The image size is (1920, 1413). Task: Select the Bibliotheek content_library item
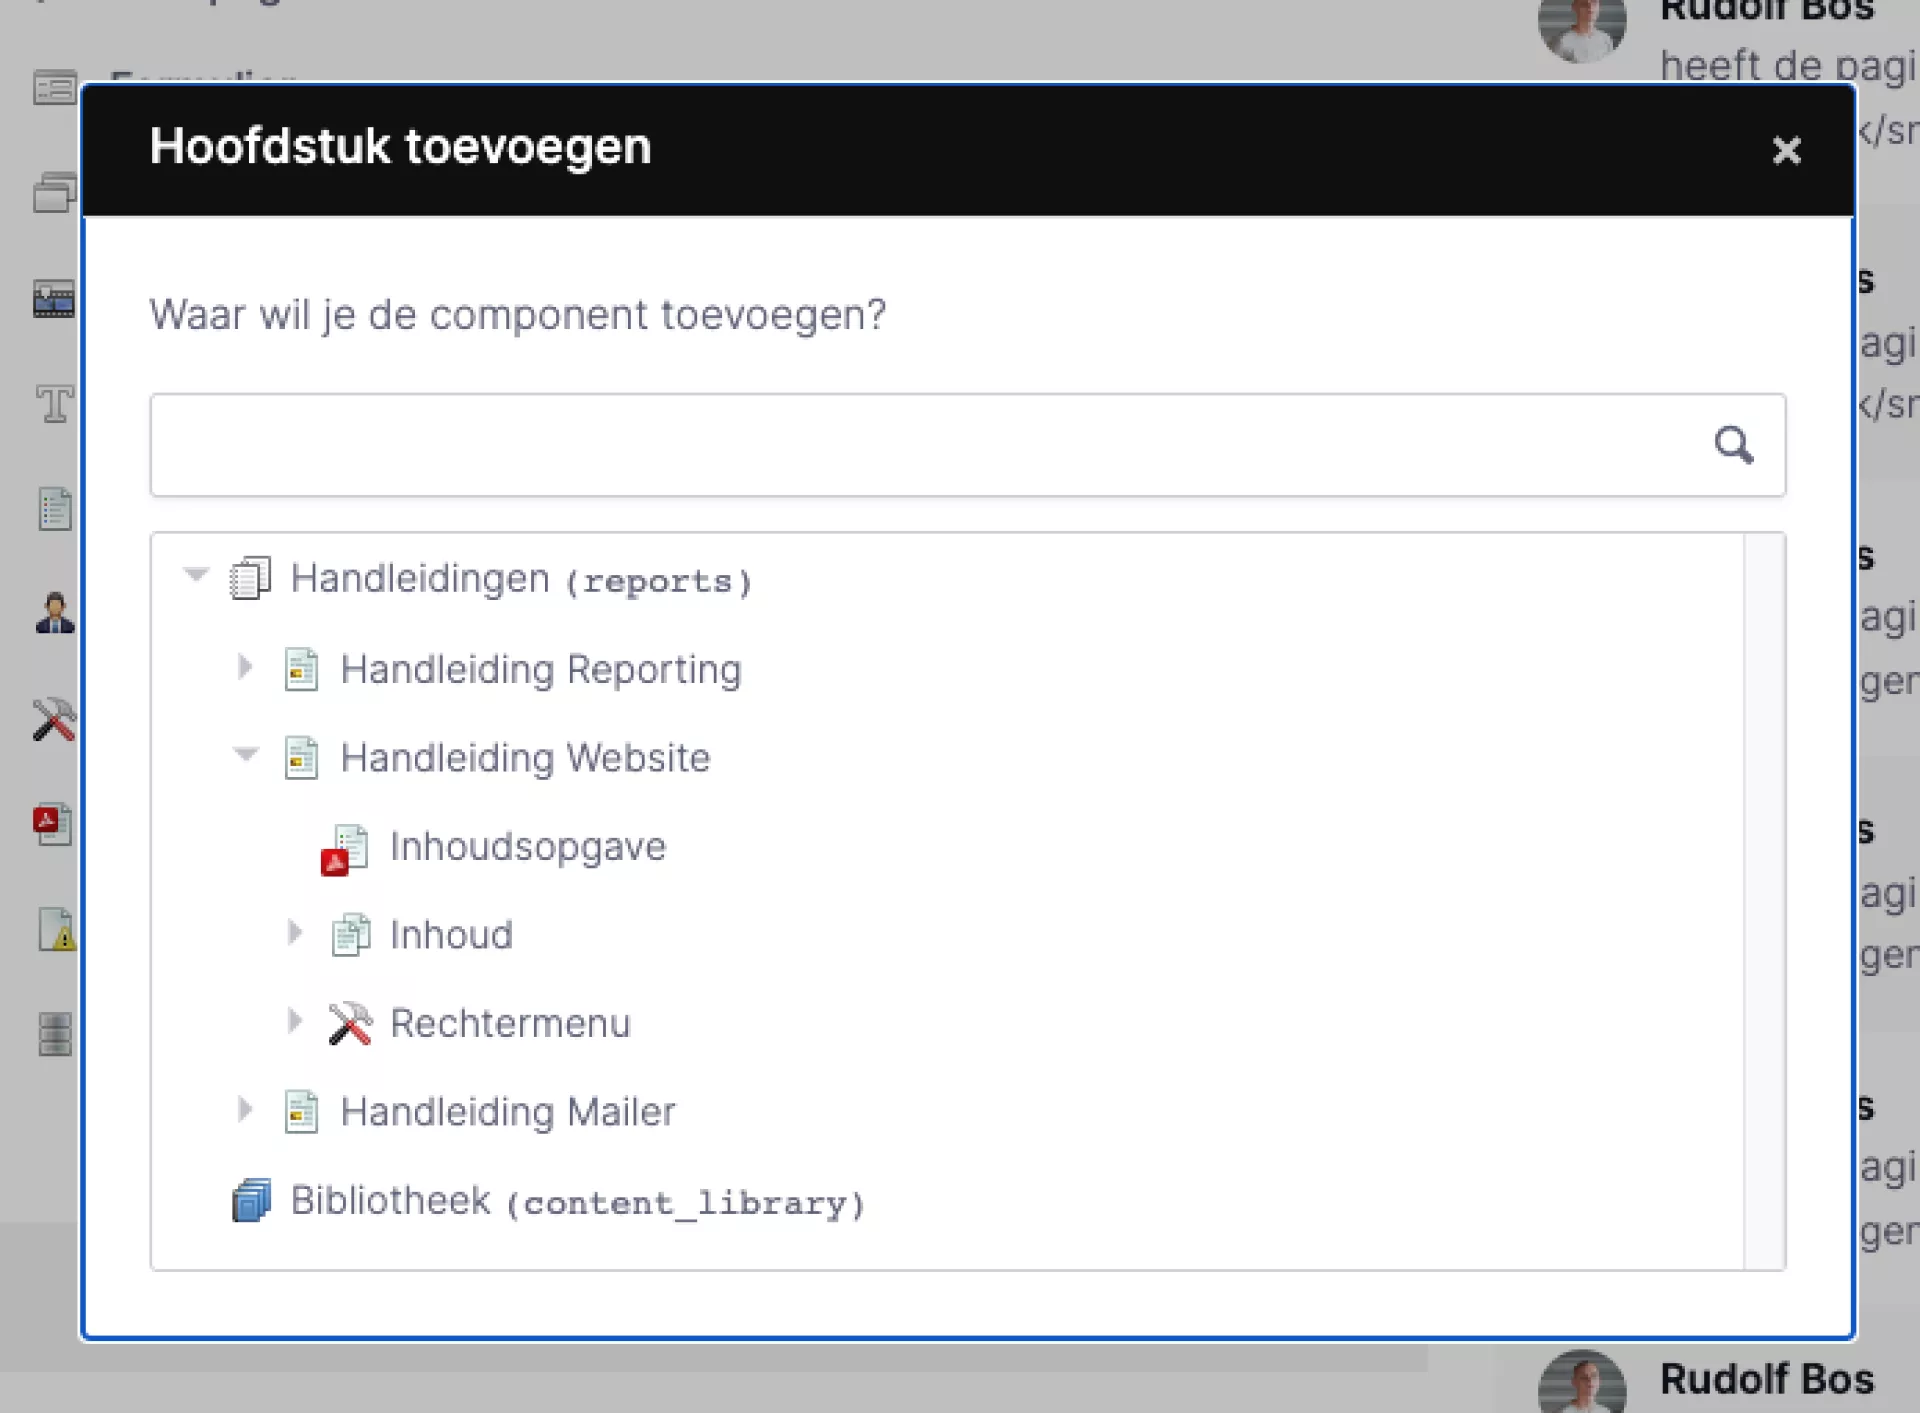(x=576, y=1201)
